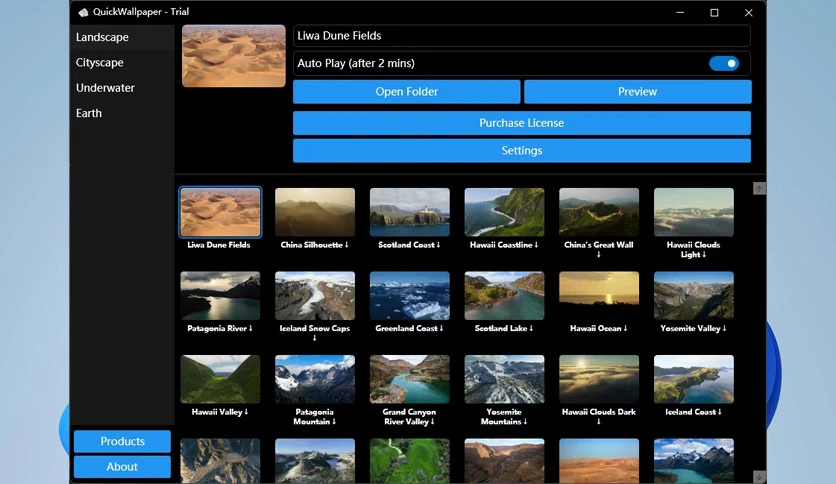Viewport: 836px width, 484px height.
Task: Pick the Scotland Coast wallpaper
Action: coord(409,212)
